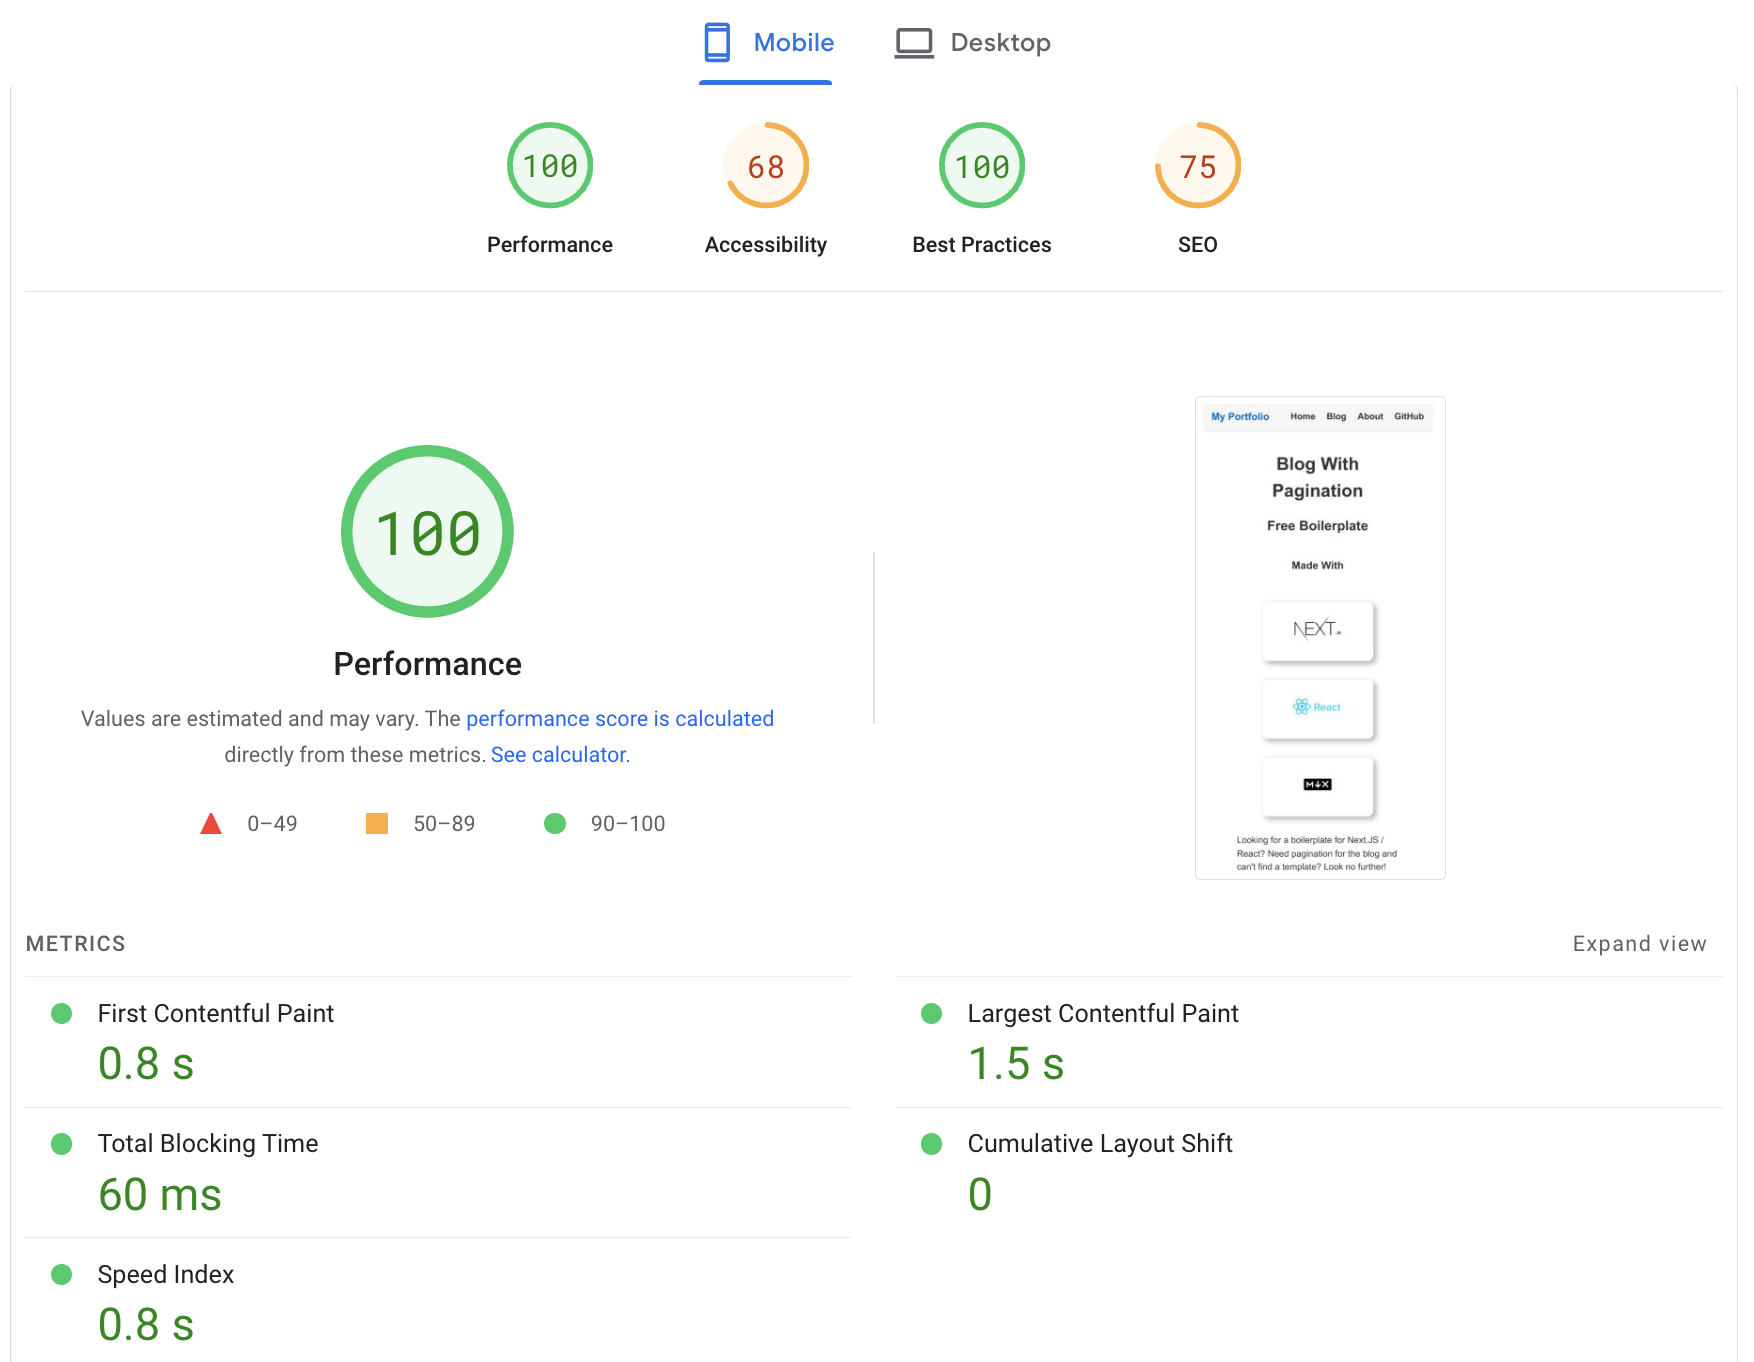Click the Desktop laptop icon
1754x1362 pixels.
913,43
